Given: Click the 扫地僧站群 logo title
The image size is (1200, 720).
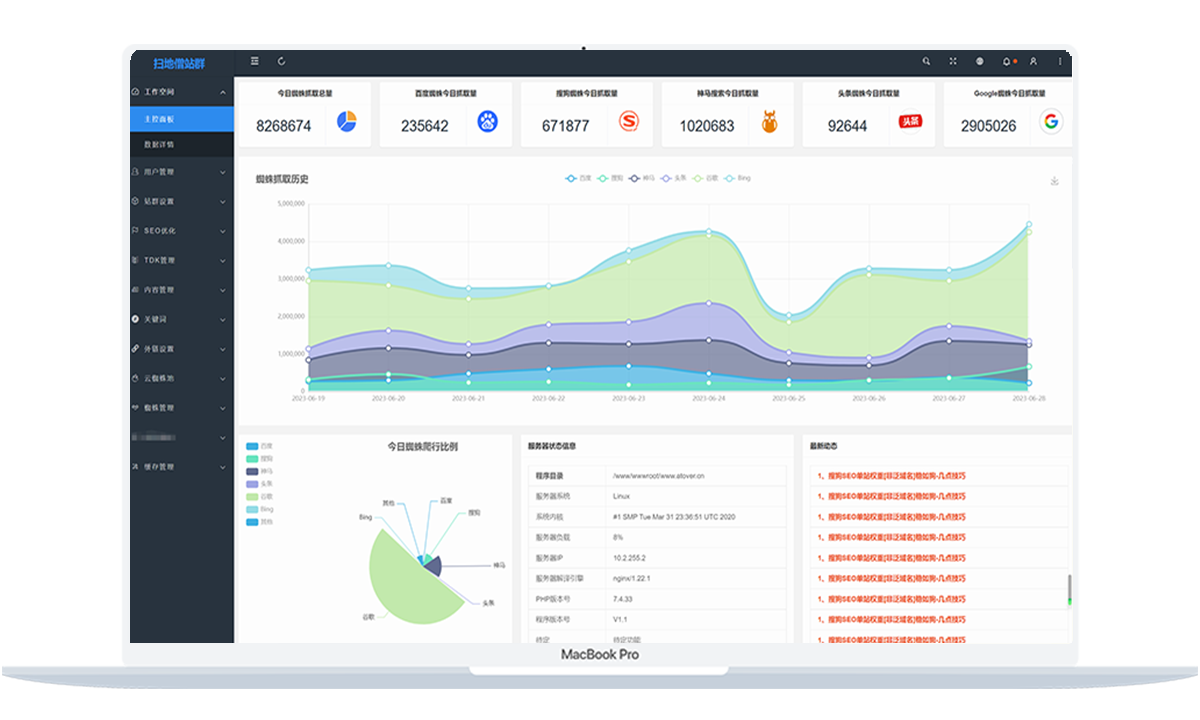Looking at the screenshot, I should 180,63.
